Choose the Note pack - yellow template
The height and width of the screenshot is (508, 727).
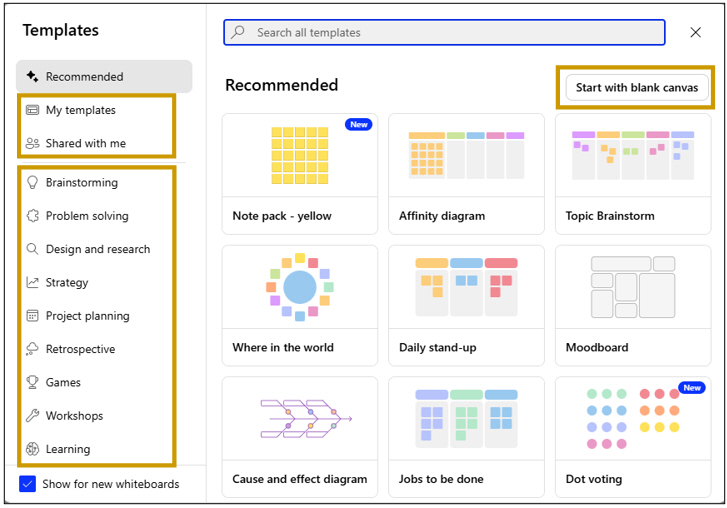point(300,174)
